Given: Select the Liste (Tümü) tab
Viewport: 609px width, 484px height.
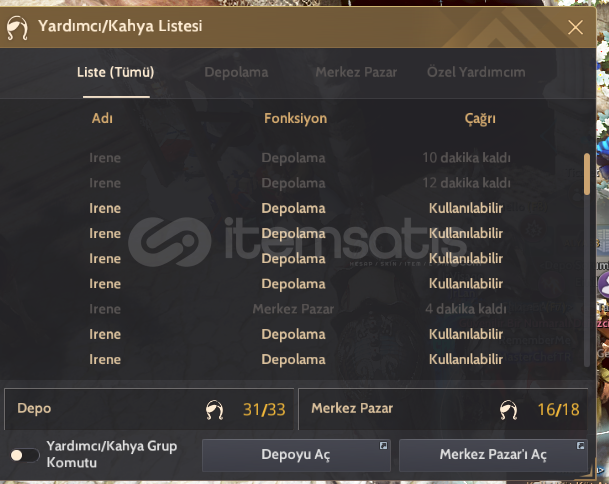Looking at the screenshot, I should pyautogui.click(x=116, y=72).
